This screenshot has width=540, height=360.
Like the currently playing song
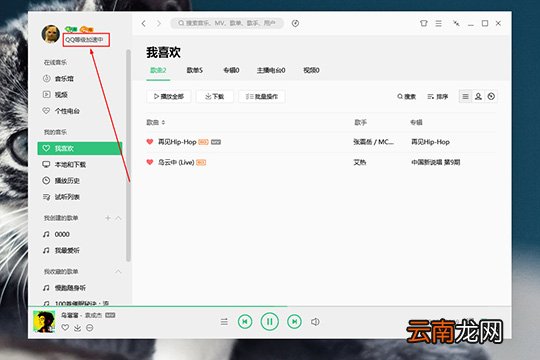(x=65, y=328)
